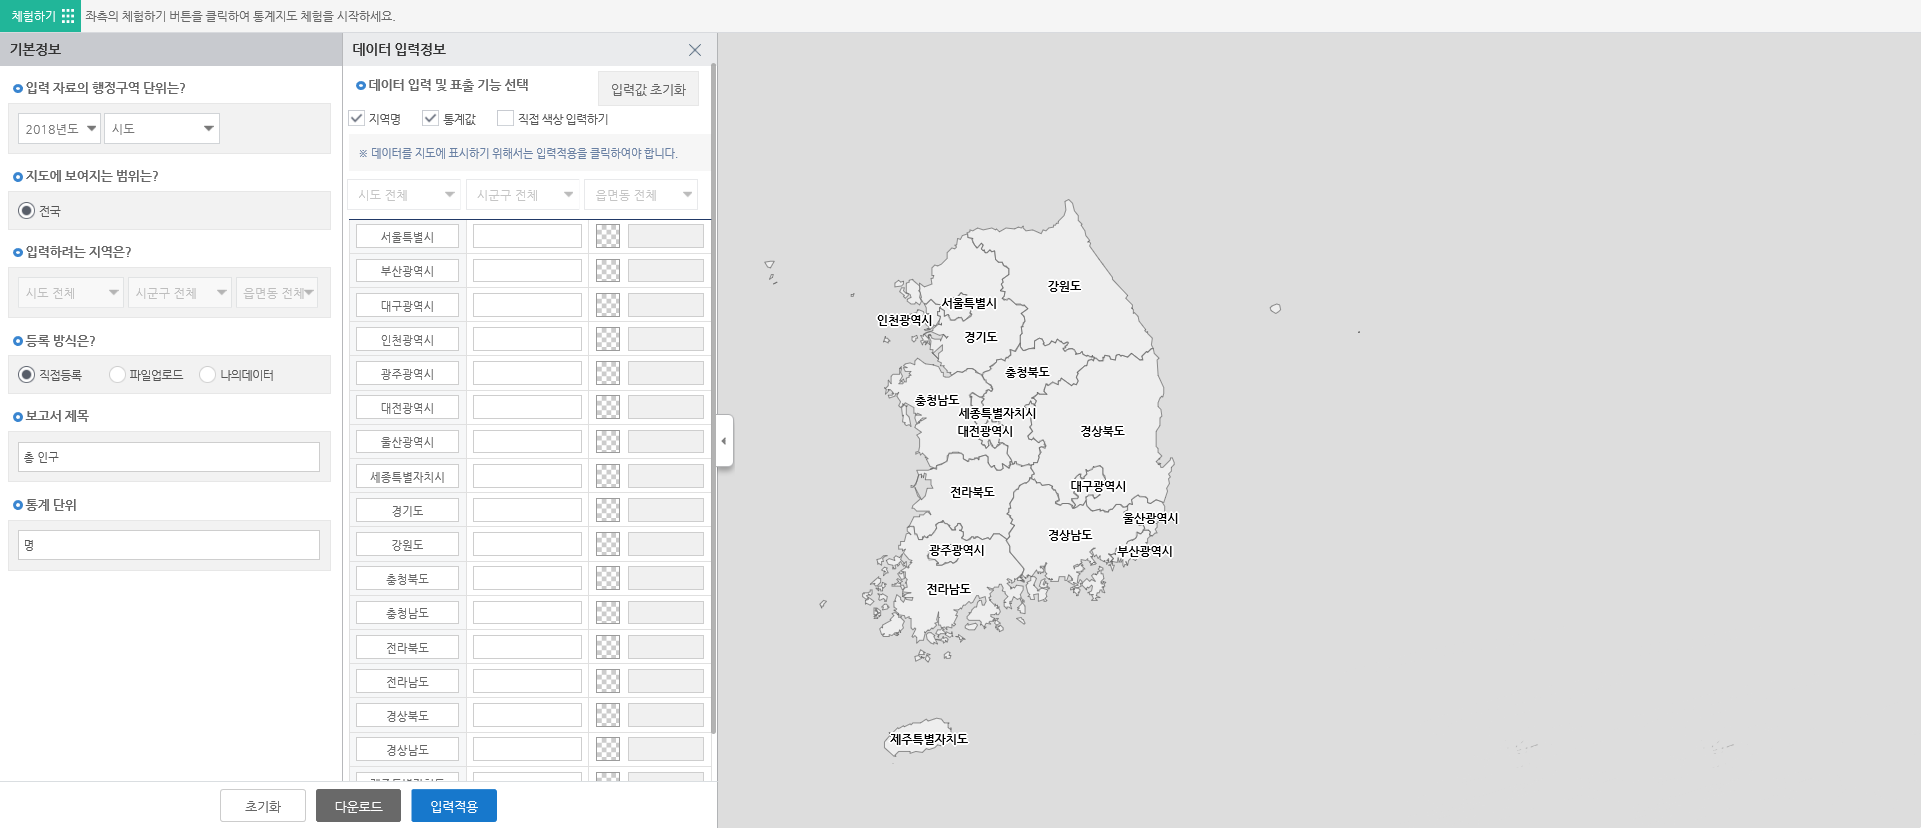Enable 직접 색상 입력하기 checkbox

pos(506,118)
